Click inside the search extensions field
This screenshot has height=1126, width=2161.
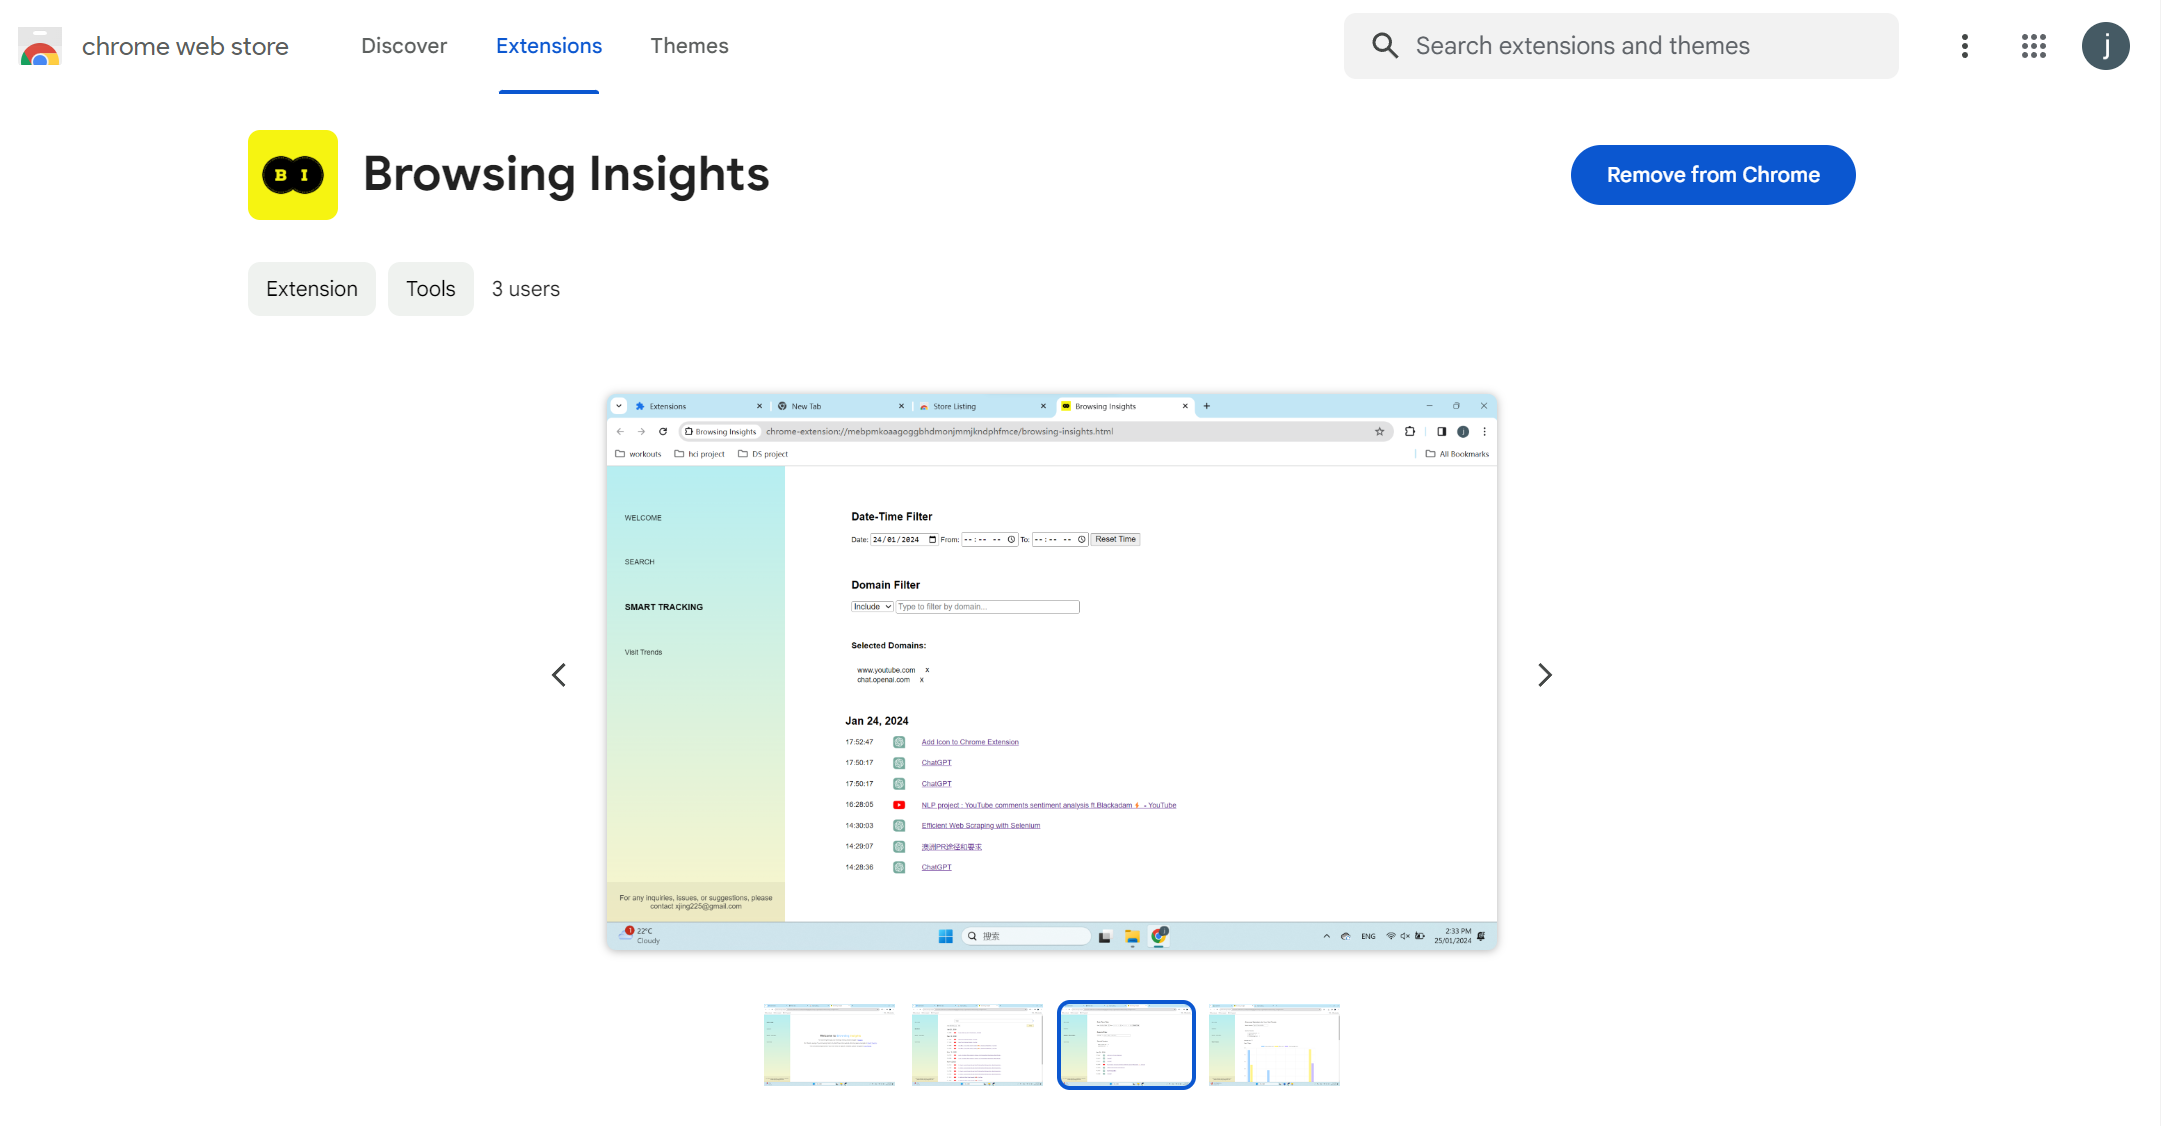click(1620, 46)
